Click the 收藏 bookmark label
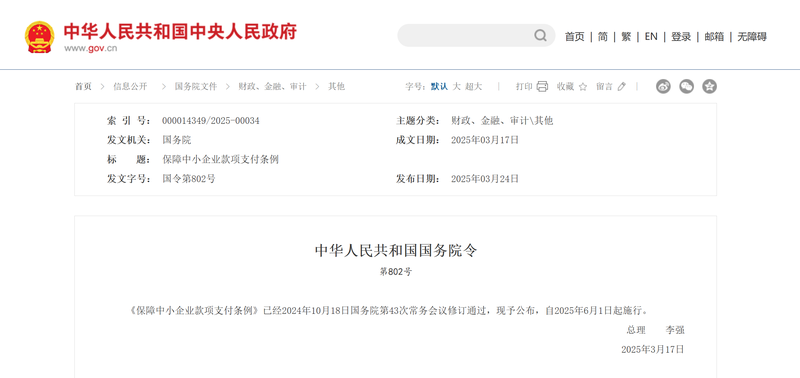The height and width of the screenshot is (378, 800). click(565, 87)
